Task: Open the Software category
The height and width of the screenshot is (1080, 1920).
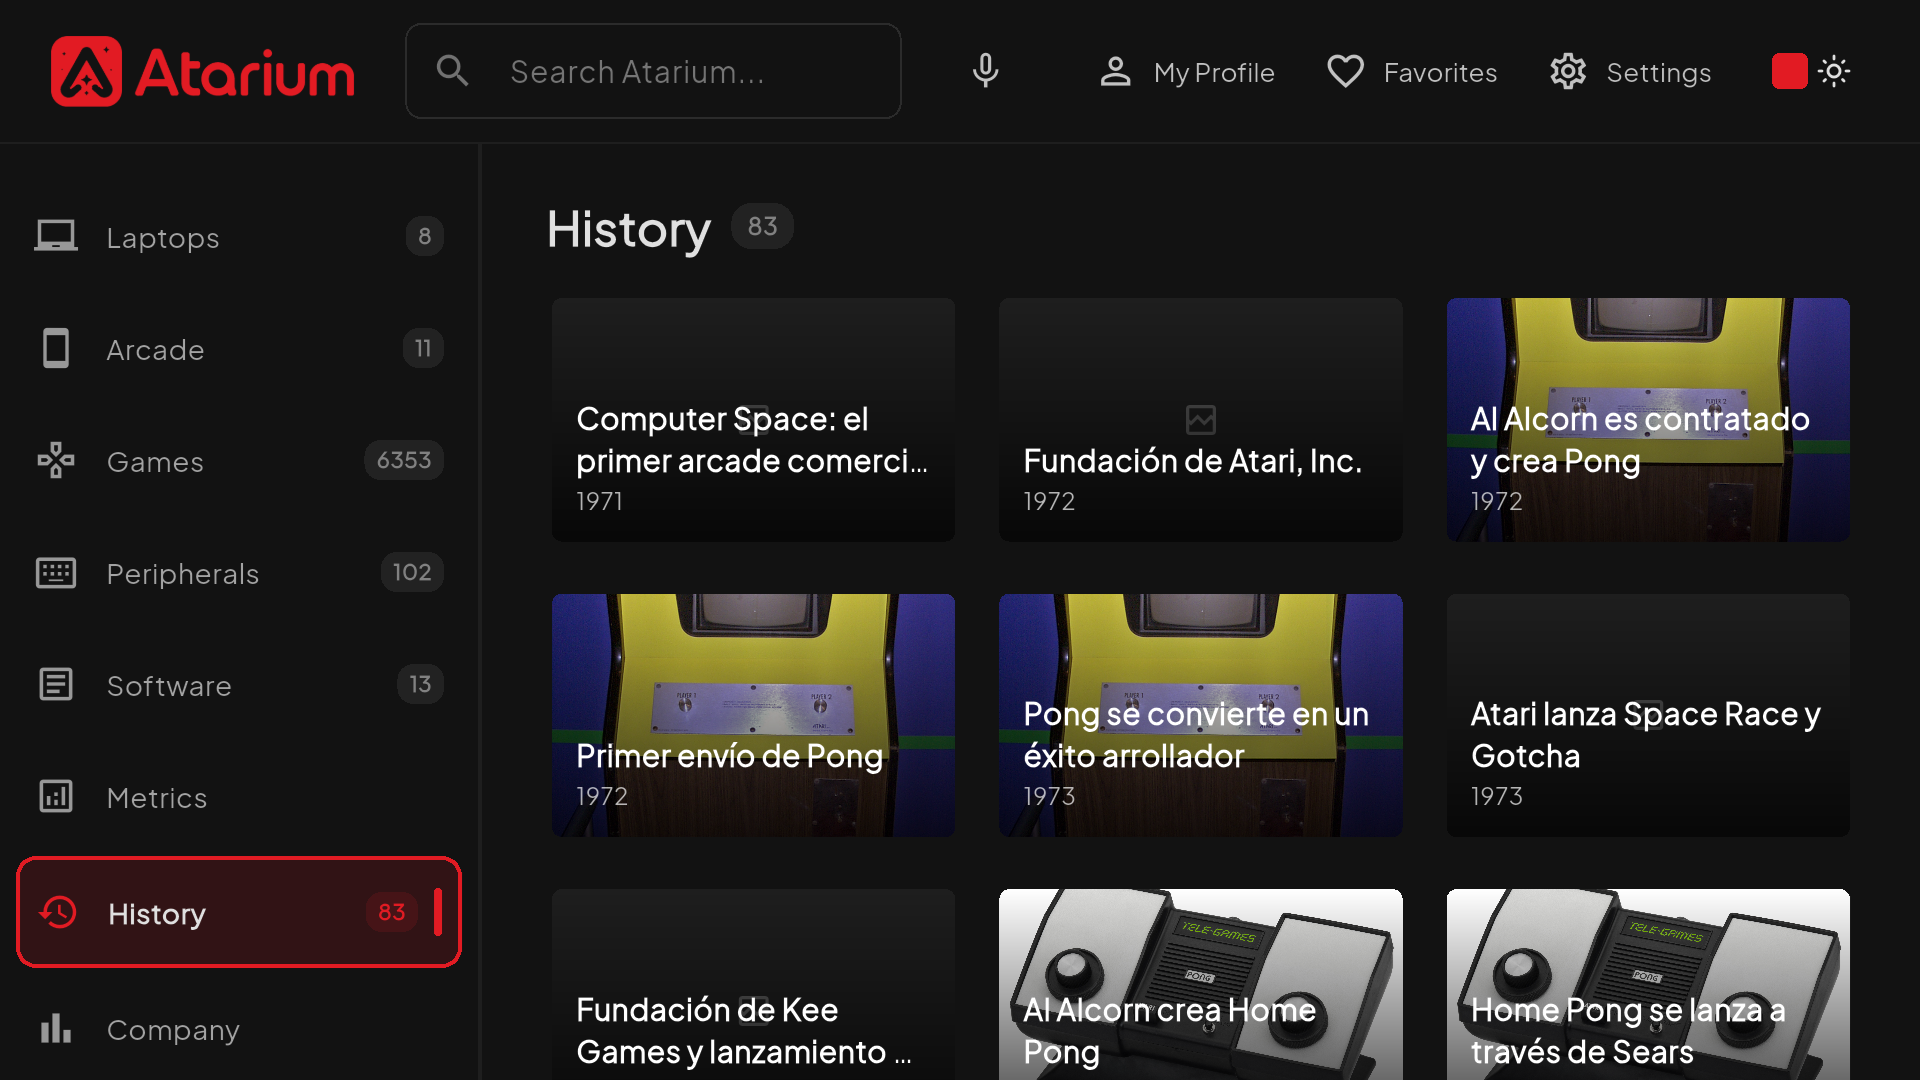Action: click(239, 685)
